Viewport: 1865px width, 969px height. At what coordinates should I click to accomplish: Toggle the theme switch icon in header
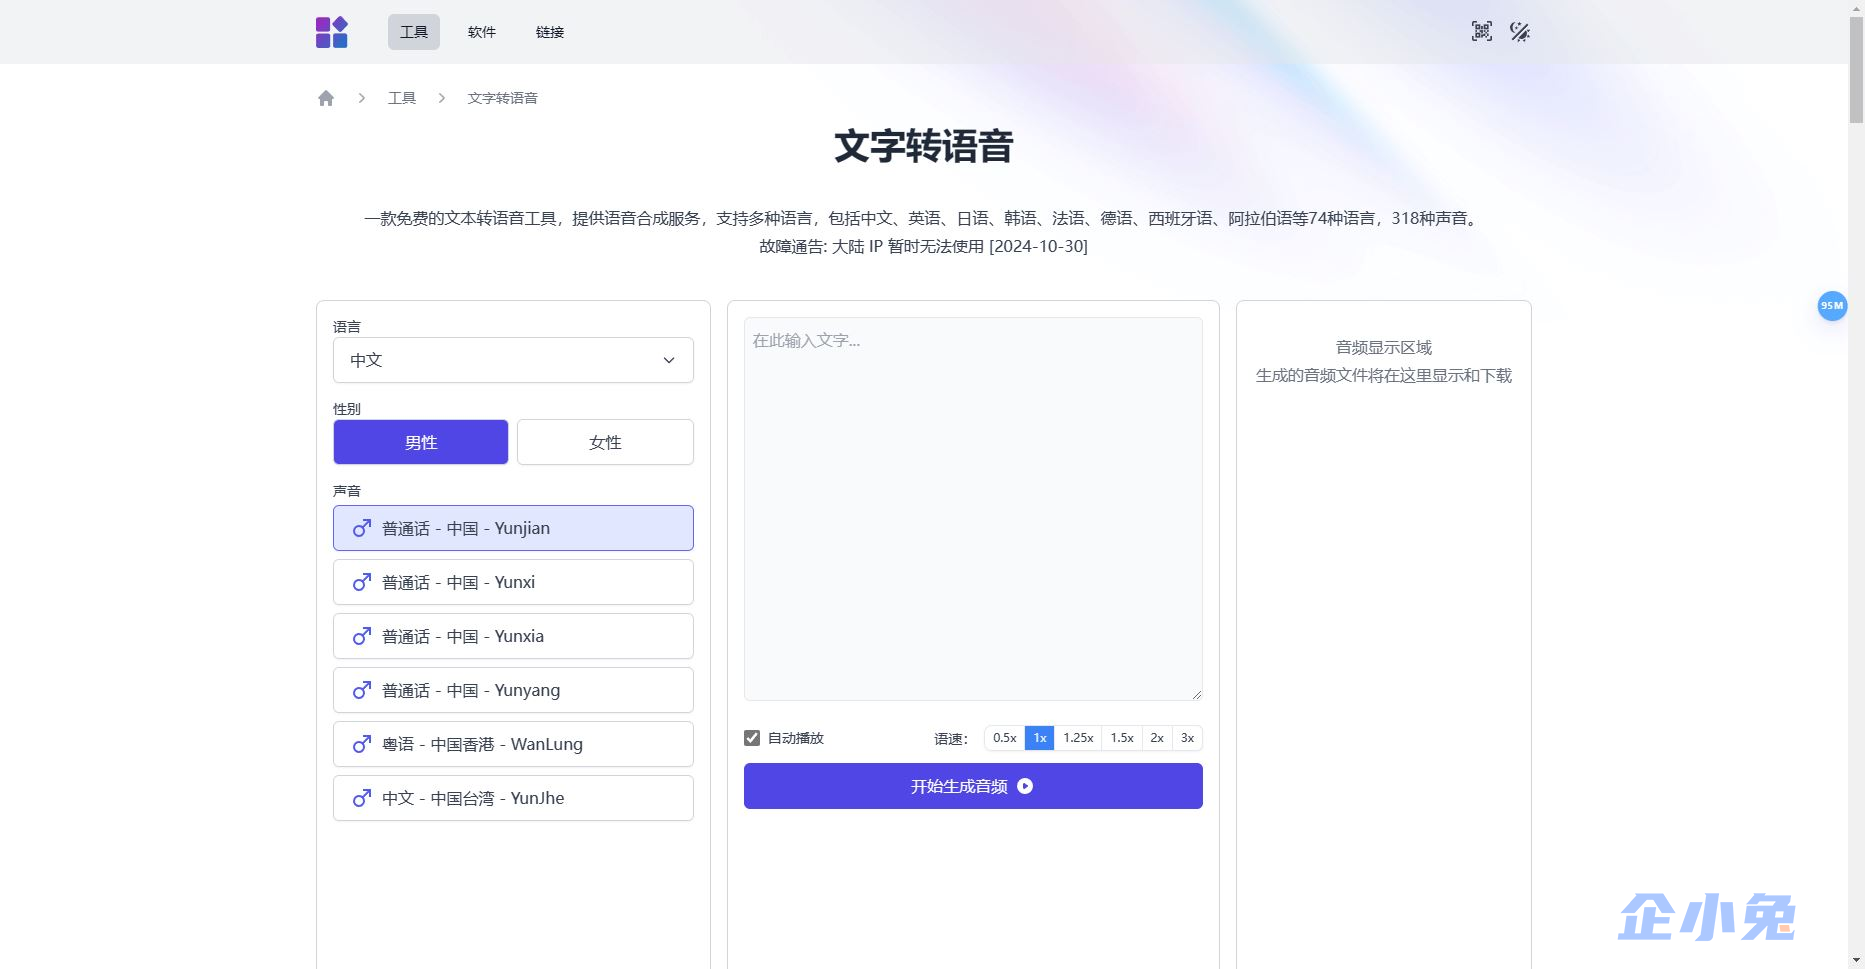tap(1520, 32)
